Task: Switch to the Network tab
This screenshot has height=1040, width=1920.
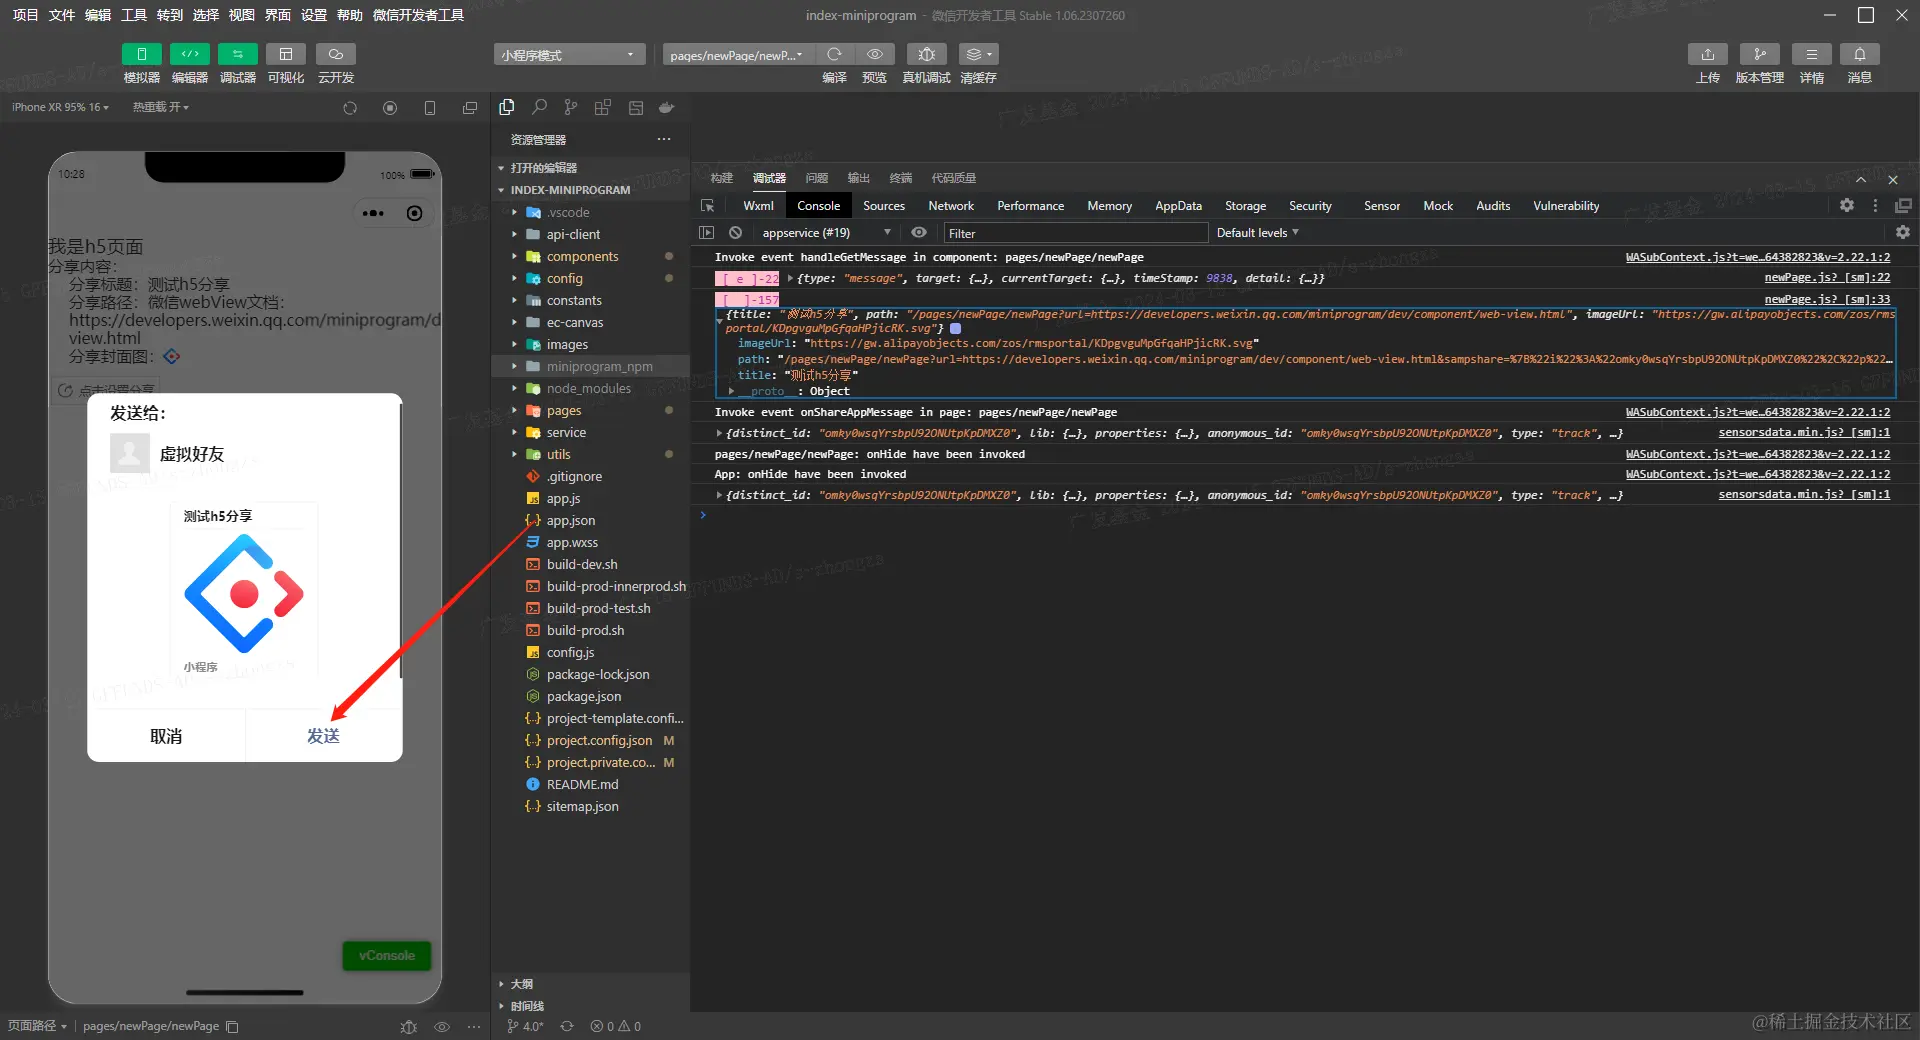Action: (x=950, y=206)
